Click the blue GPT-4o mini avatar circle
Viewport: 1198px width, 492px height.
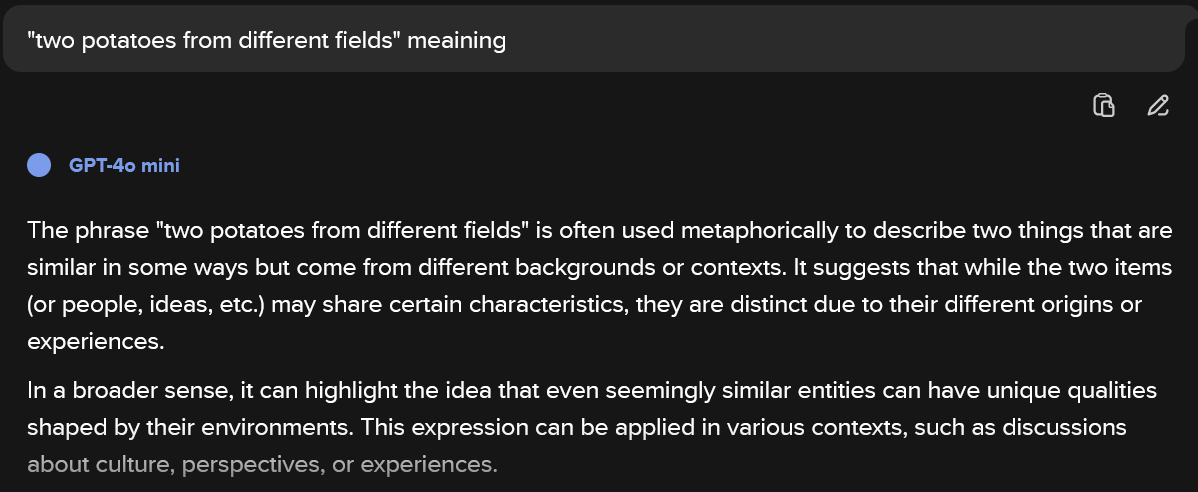pos(39,165)
